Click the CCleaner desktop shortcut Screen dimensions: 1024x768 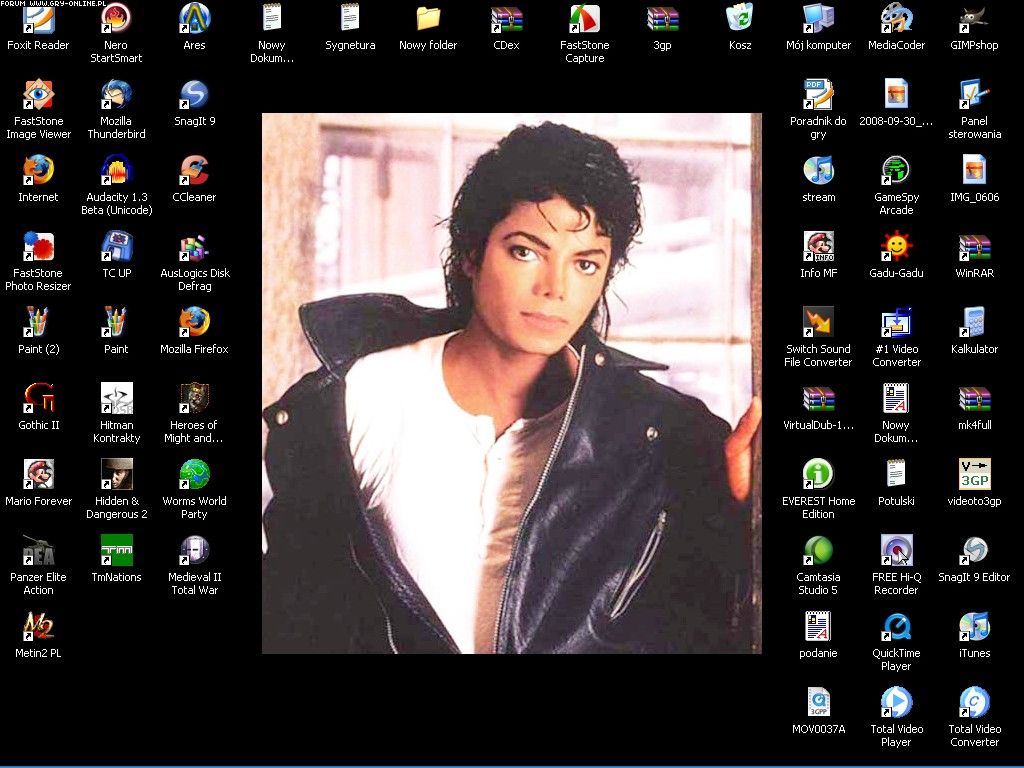(x=195, y=170)
